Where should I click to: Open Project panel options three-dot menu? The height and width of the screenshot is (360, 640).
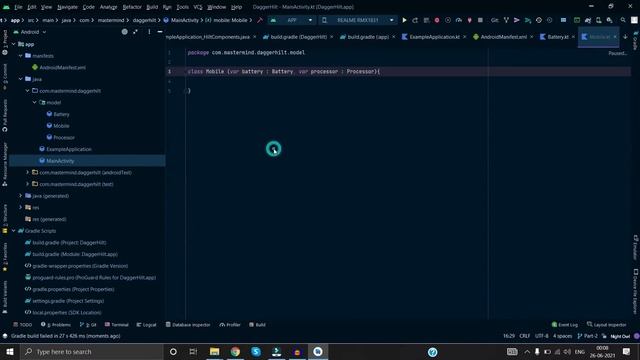[x=149, y=32]
